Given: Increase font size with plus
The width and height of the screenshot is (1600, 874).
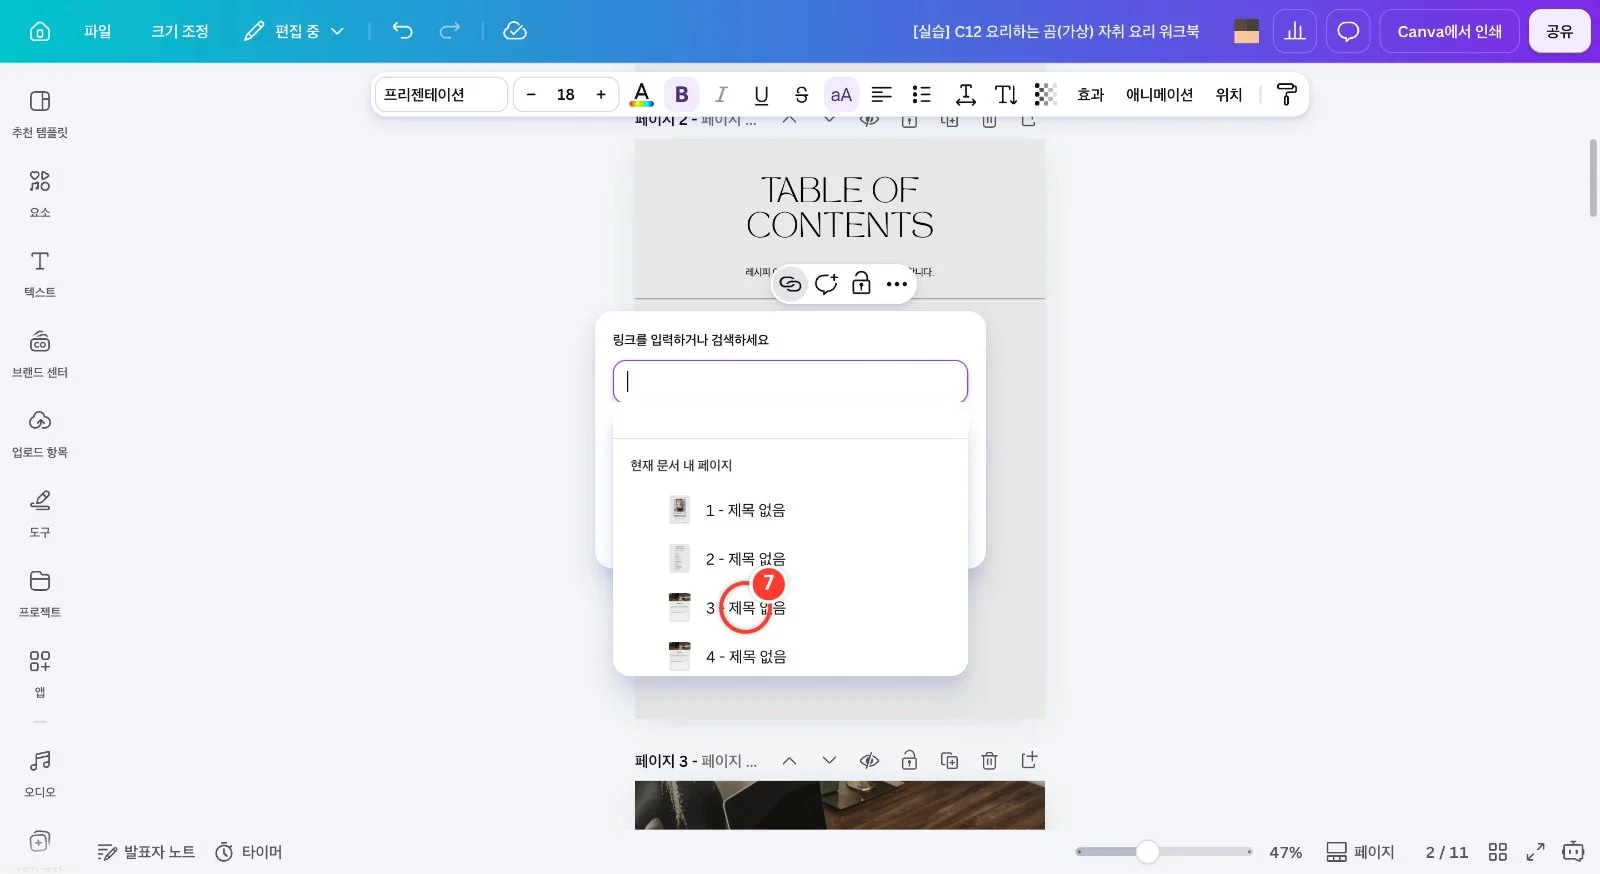Looking at the screenshot, I should point(601,94).
